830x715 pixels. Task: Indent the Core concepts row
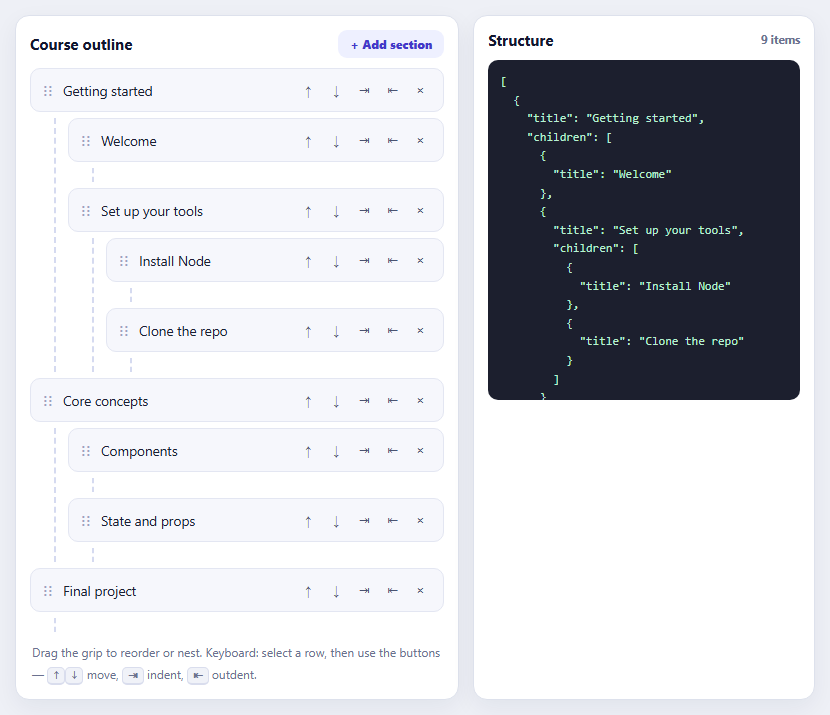click(364, 401)
